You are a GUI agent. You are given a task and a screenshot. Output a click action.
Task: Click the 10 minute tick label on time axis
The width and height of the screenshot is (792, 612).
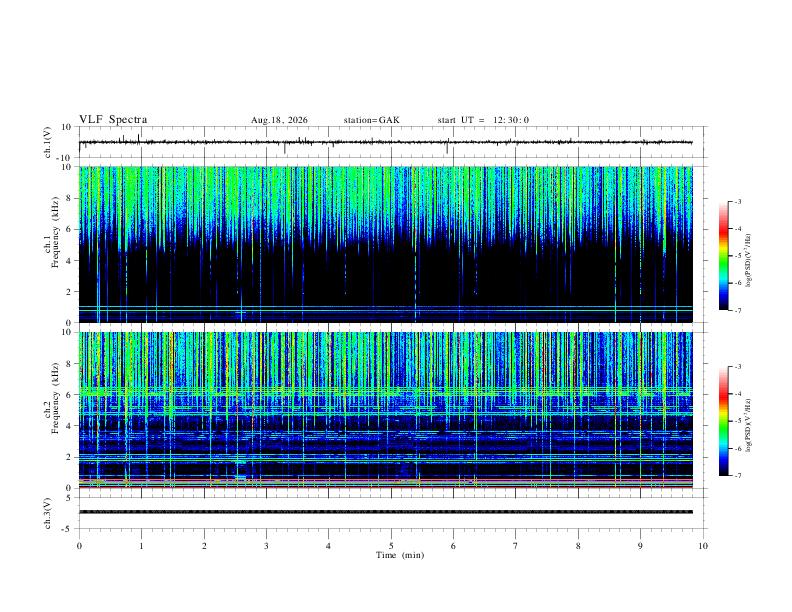click(x=703, y=546)
